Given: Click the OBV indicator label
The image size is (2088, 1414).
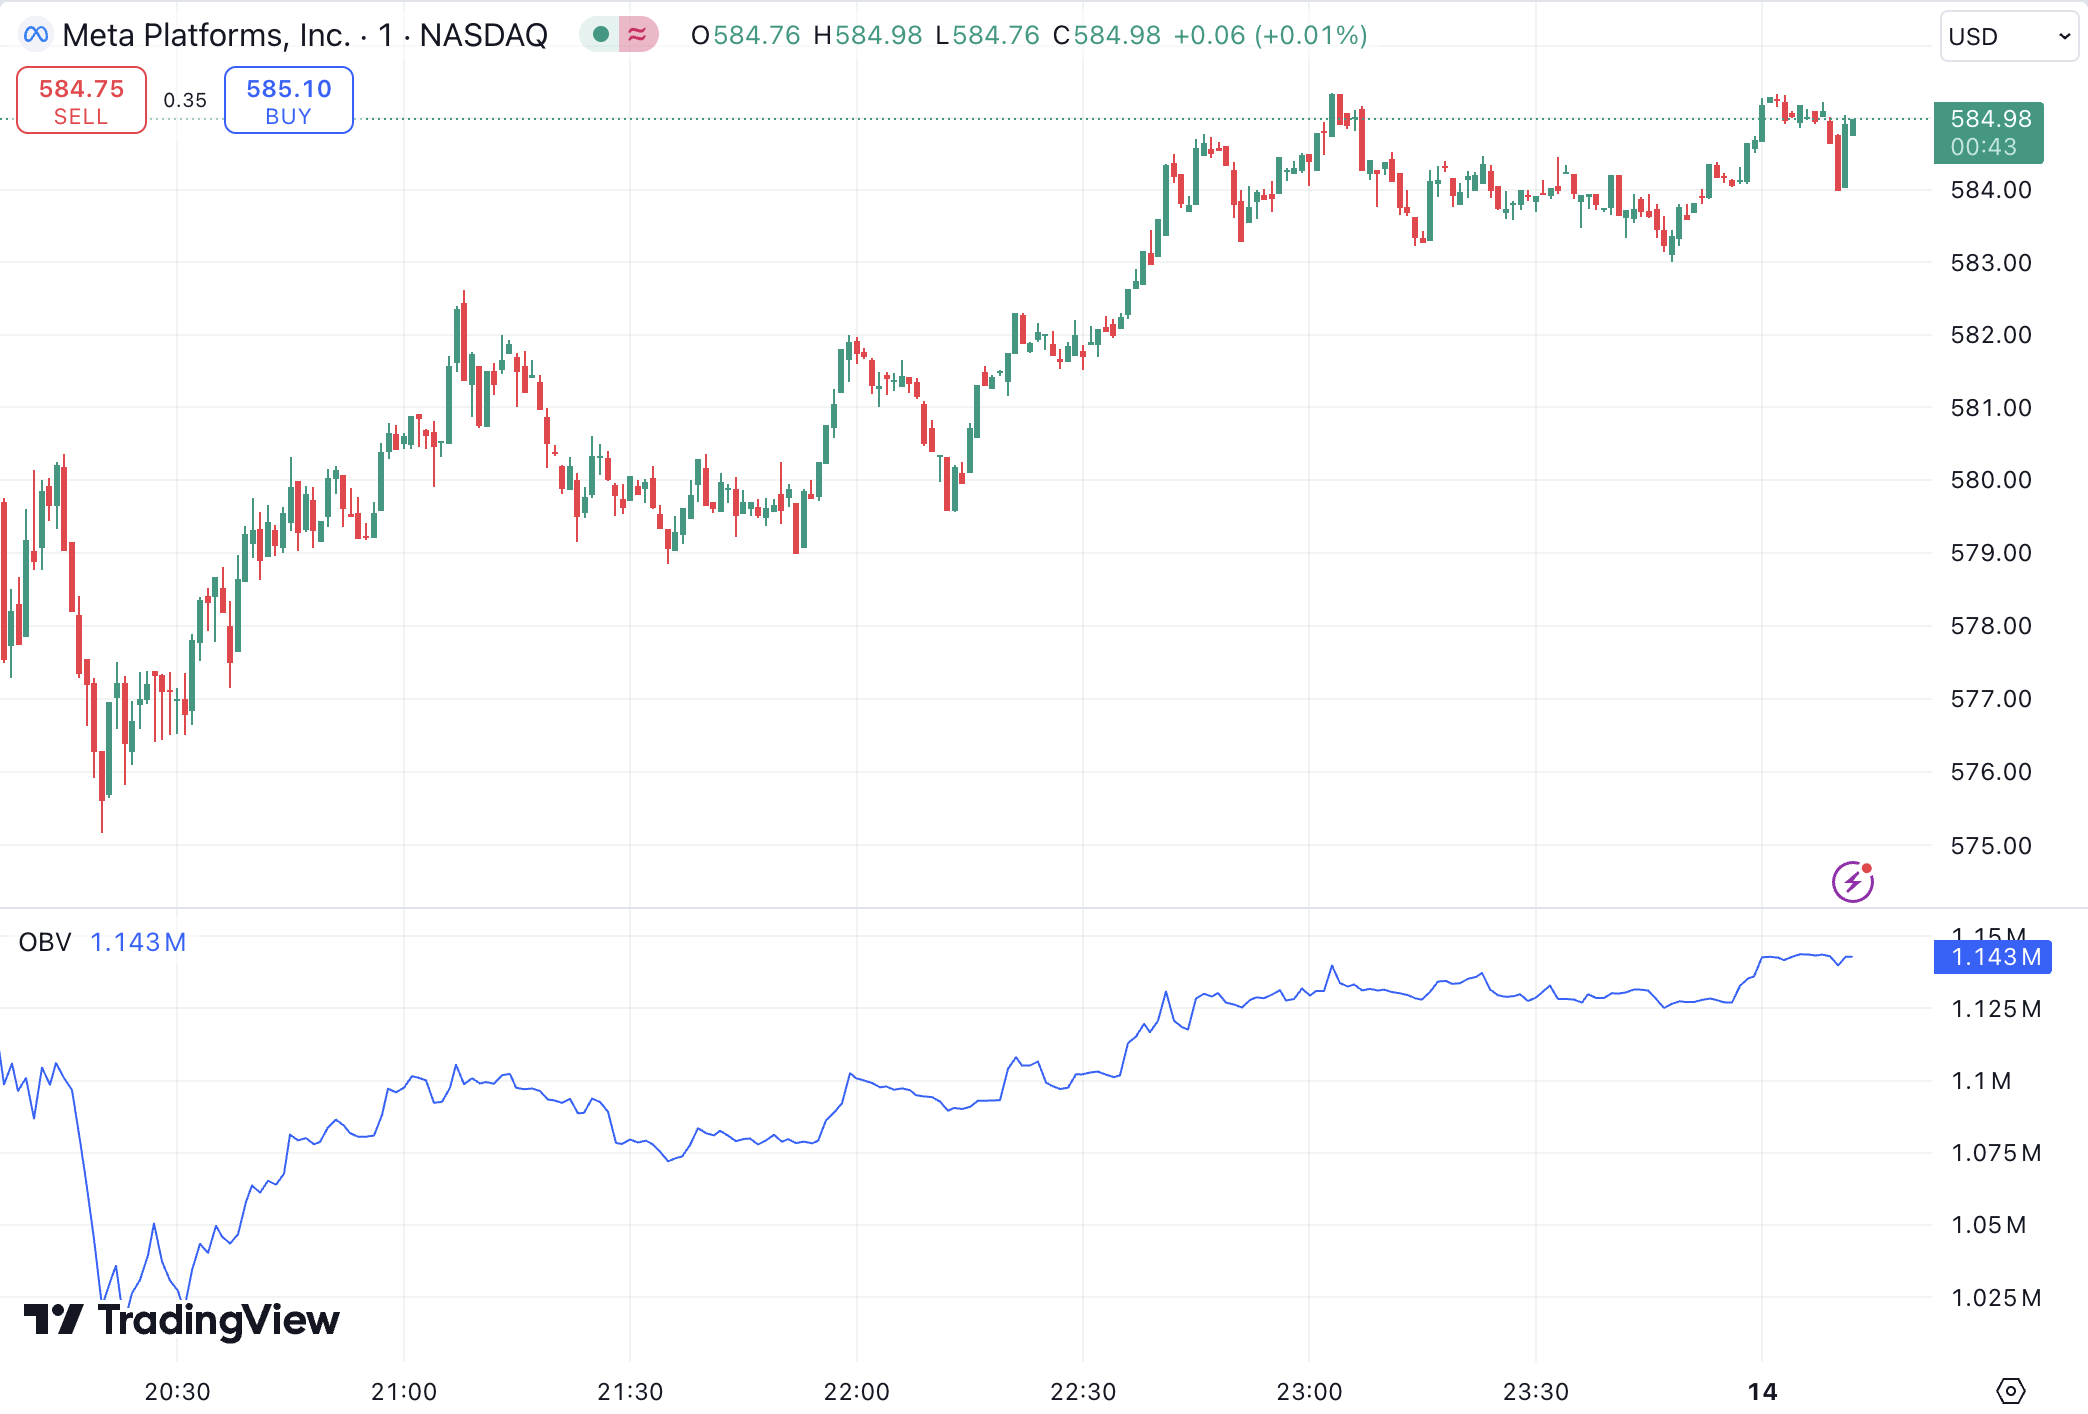Looking at the screenshot, I should pos(45,942).
